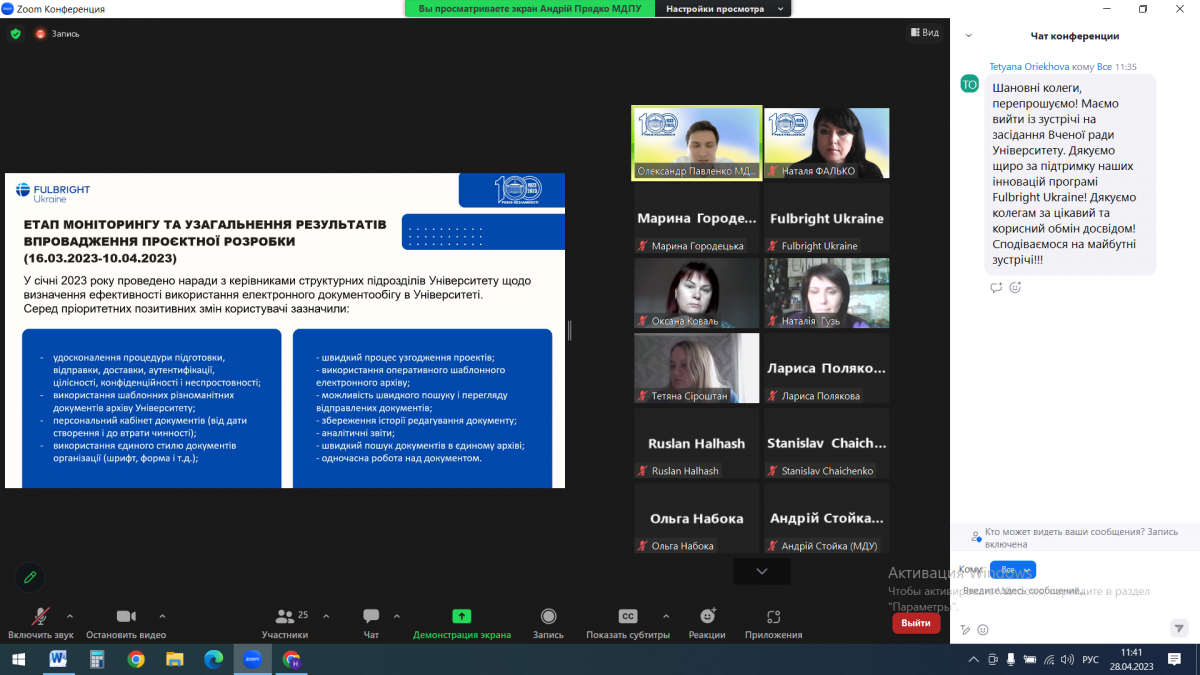The height and width of the screenshot is (675, 1200).
Task: Open the Приложения apps panel
Action: pyautogui.click(x=773, y=622)
